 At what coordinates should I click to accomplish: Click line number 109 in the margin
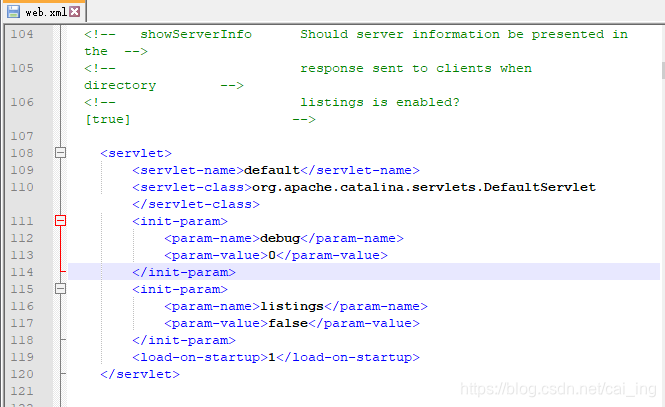(x=22, y=170)
